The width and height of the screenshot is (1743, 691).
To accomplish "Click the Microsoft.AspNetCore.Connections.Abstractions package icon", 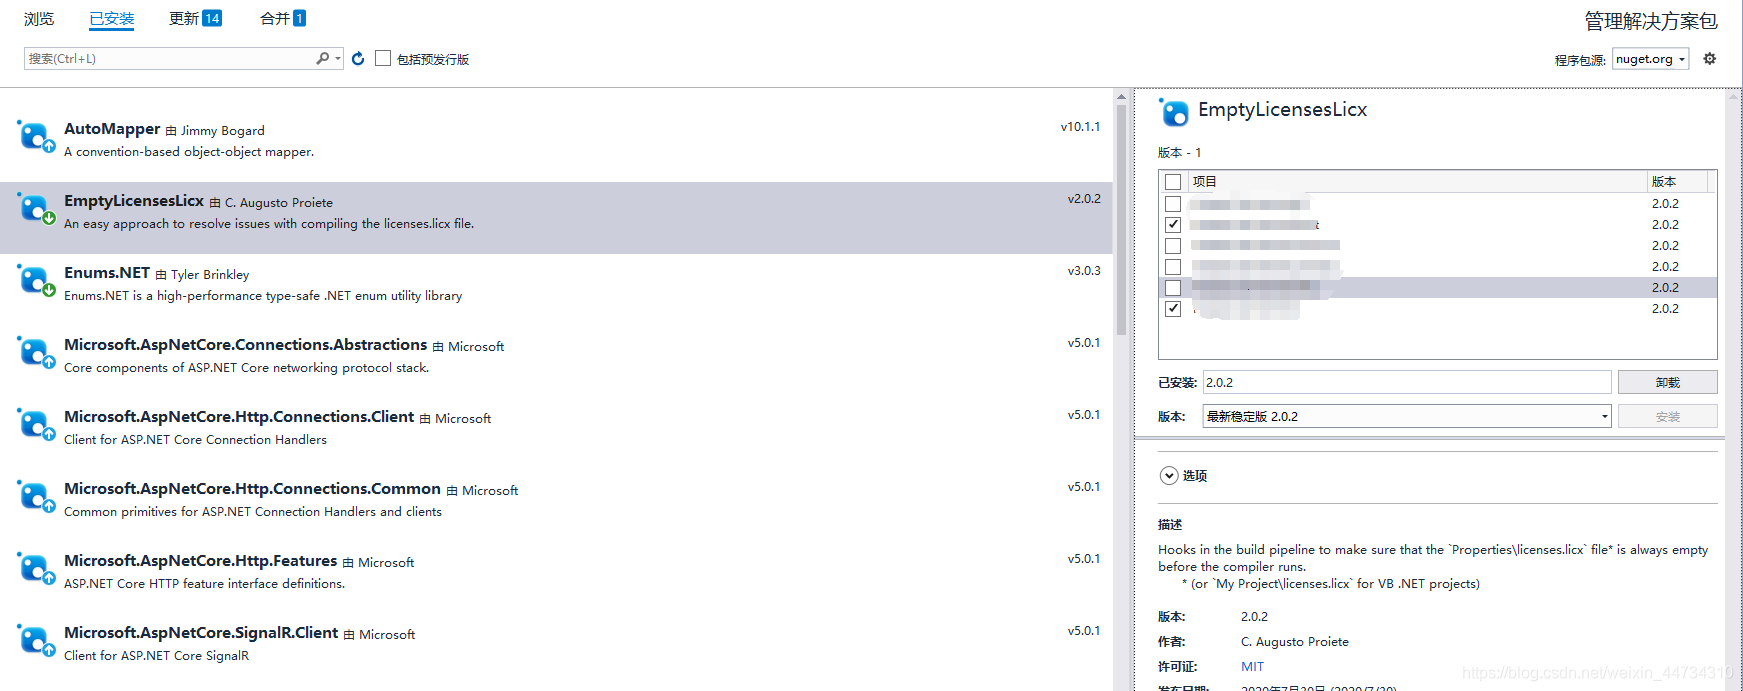I will 35,352.
